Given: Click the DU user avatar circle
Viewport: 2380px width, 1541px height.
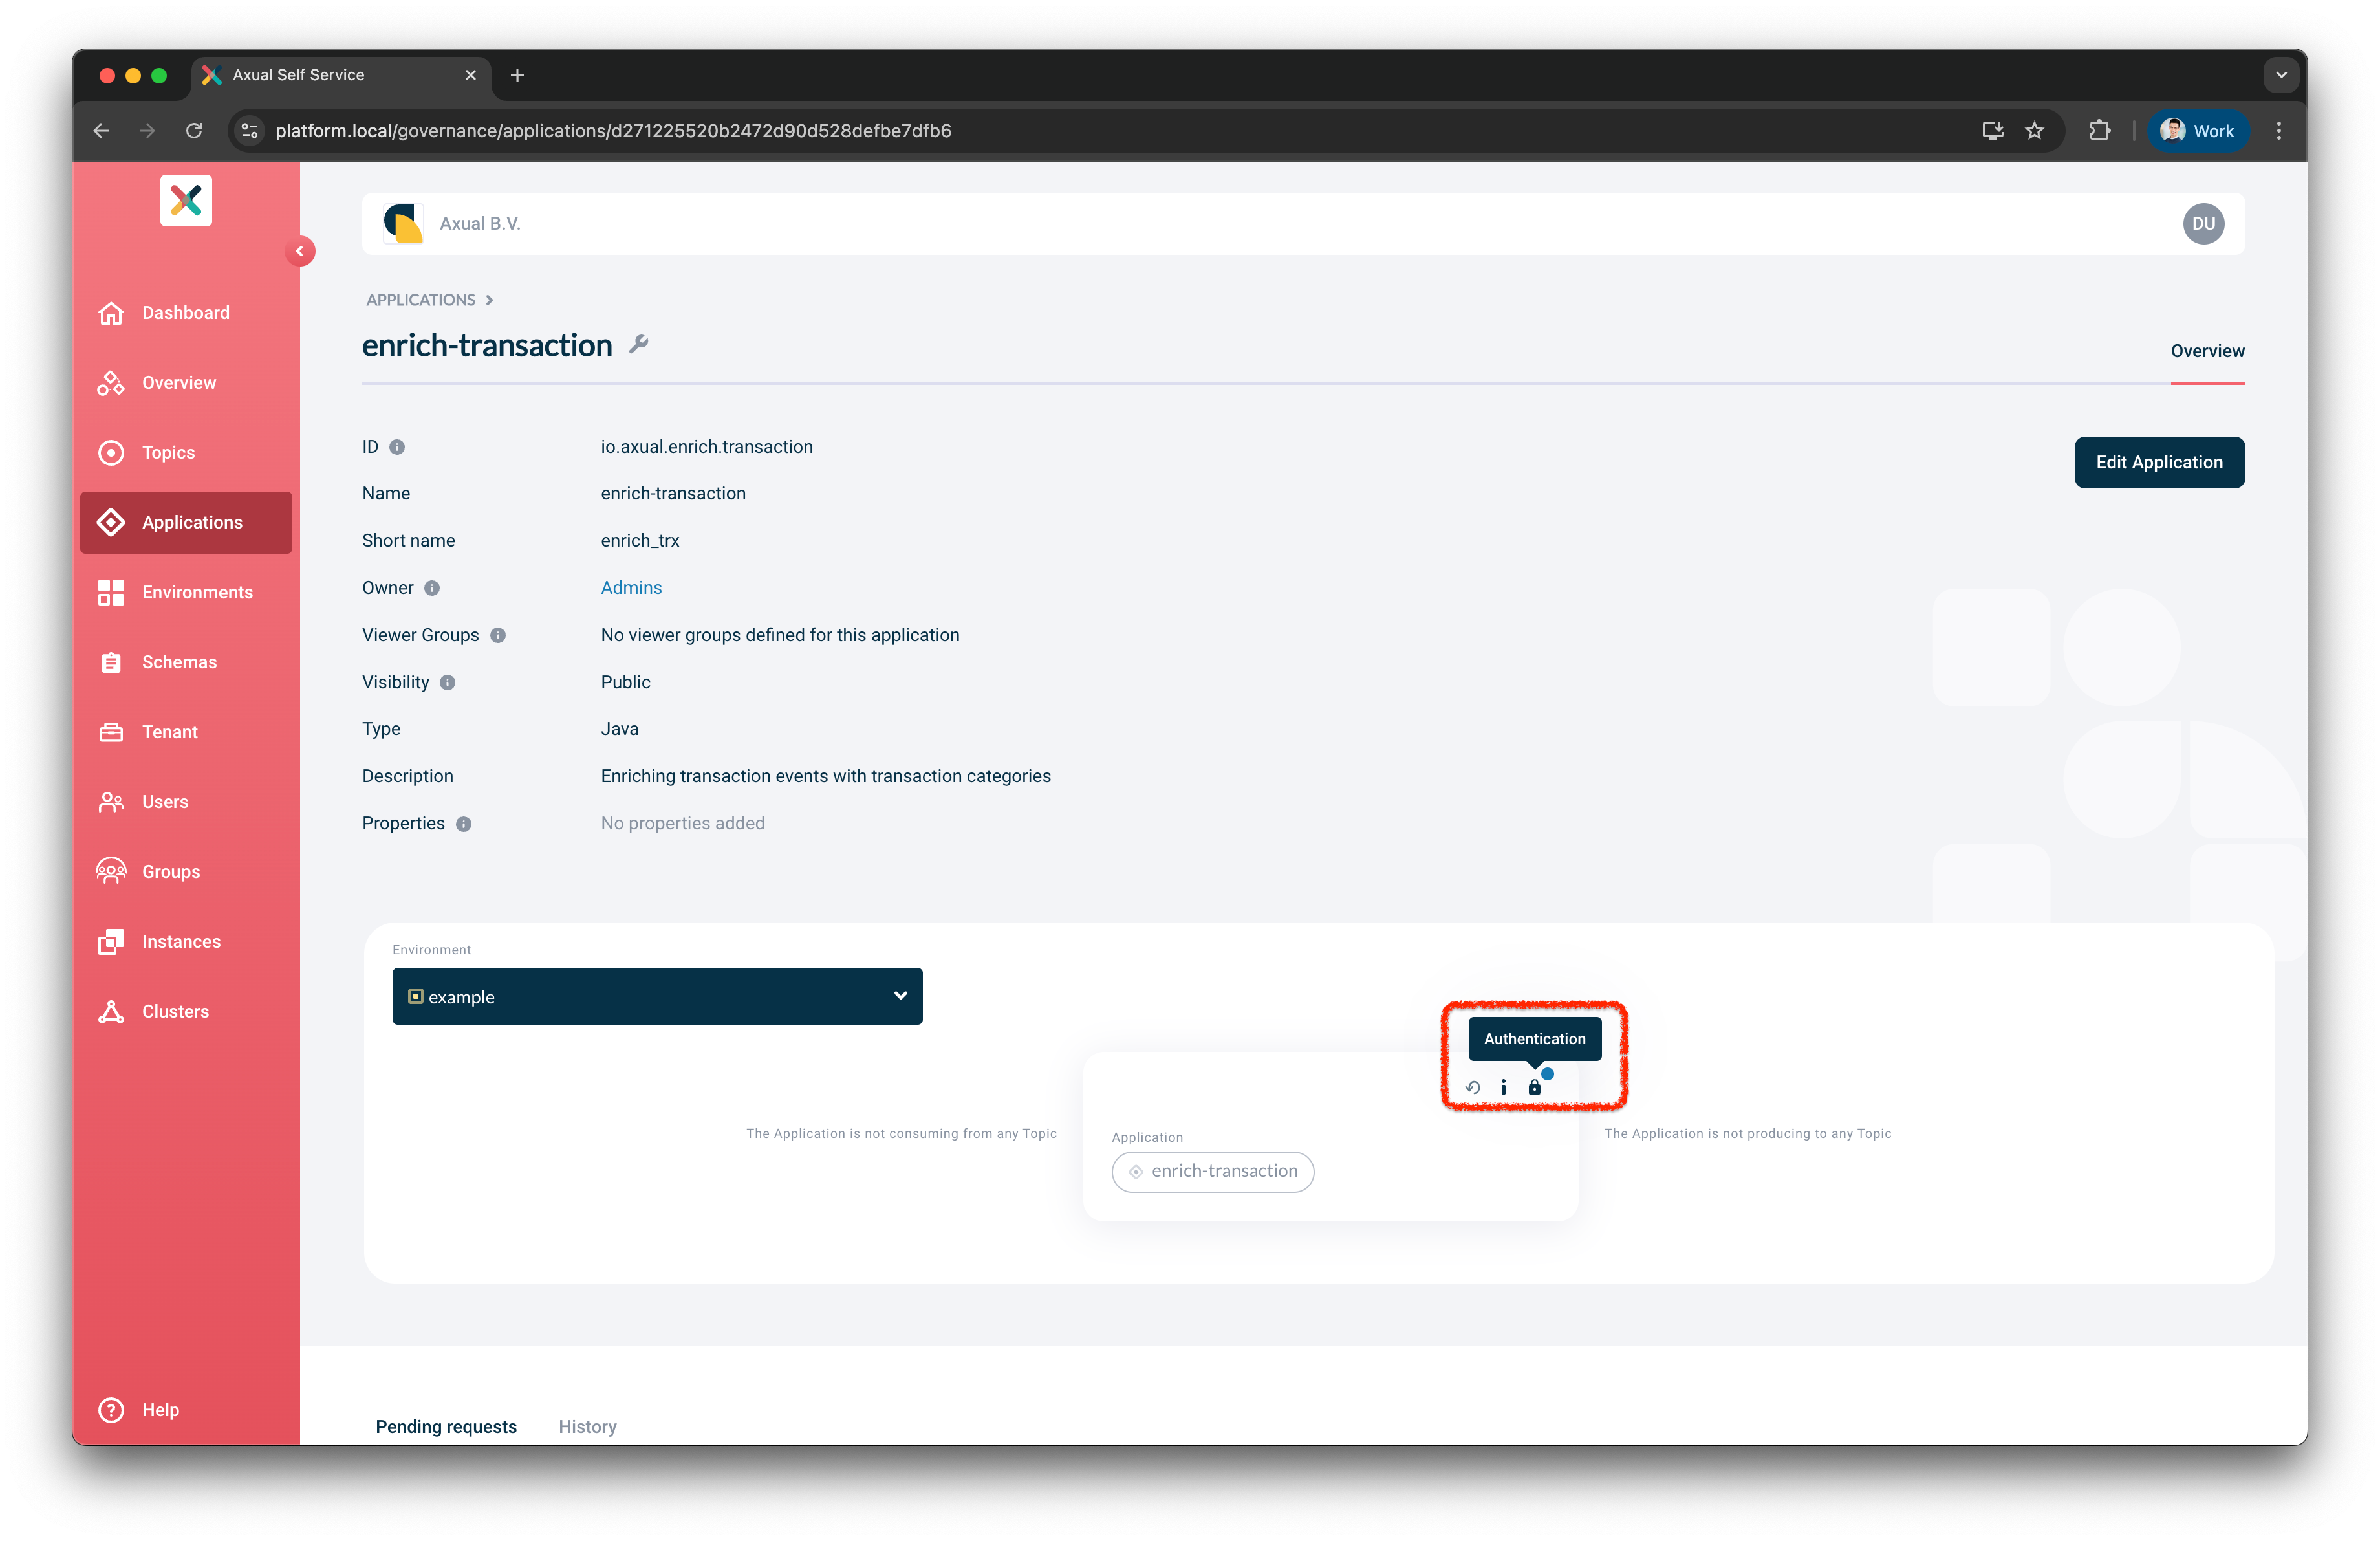Looking at the screenshot, I should pyautogui.click(x=2204, y=223).
